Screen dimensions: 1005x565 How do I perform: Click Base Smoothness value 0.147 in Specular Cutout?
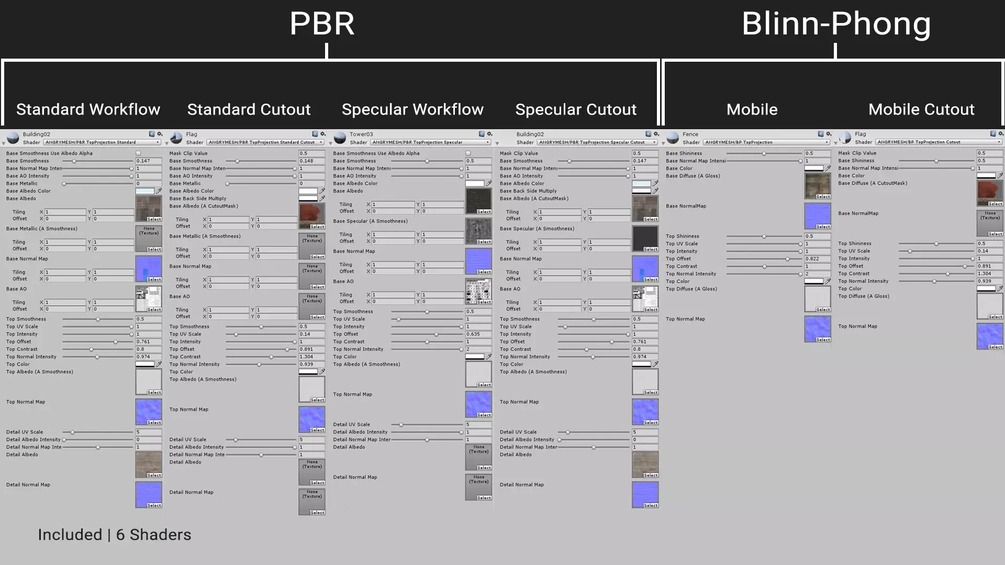tap(645, 161)
